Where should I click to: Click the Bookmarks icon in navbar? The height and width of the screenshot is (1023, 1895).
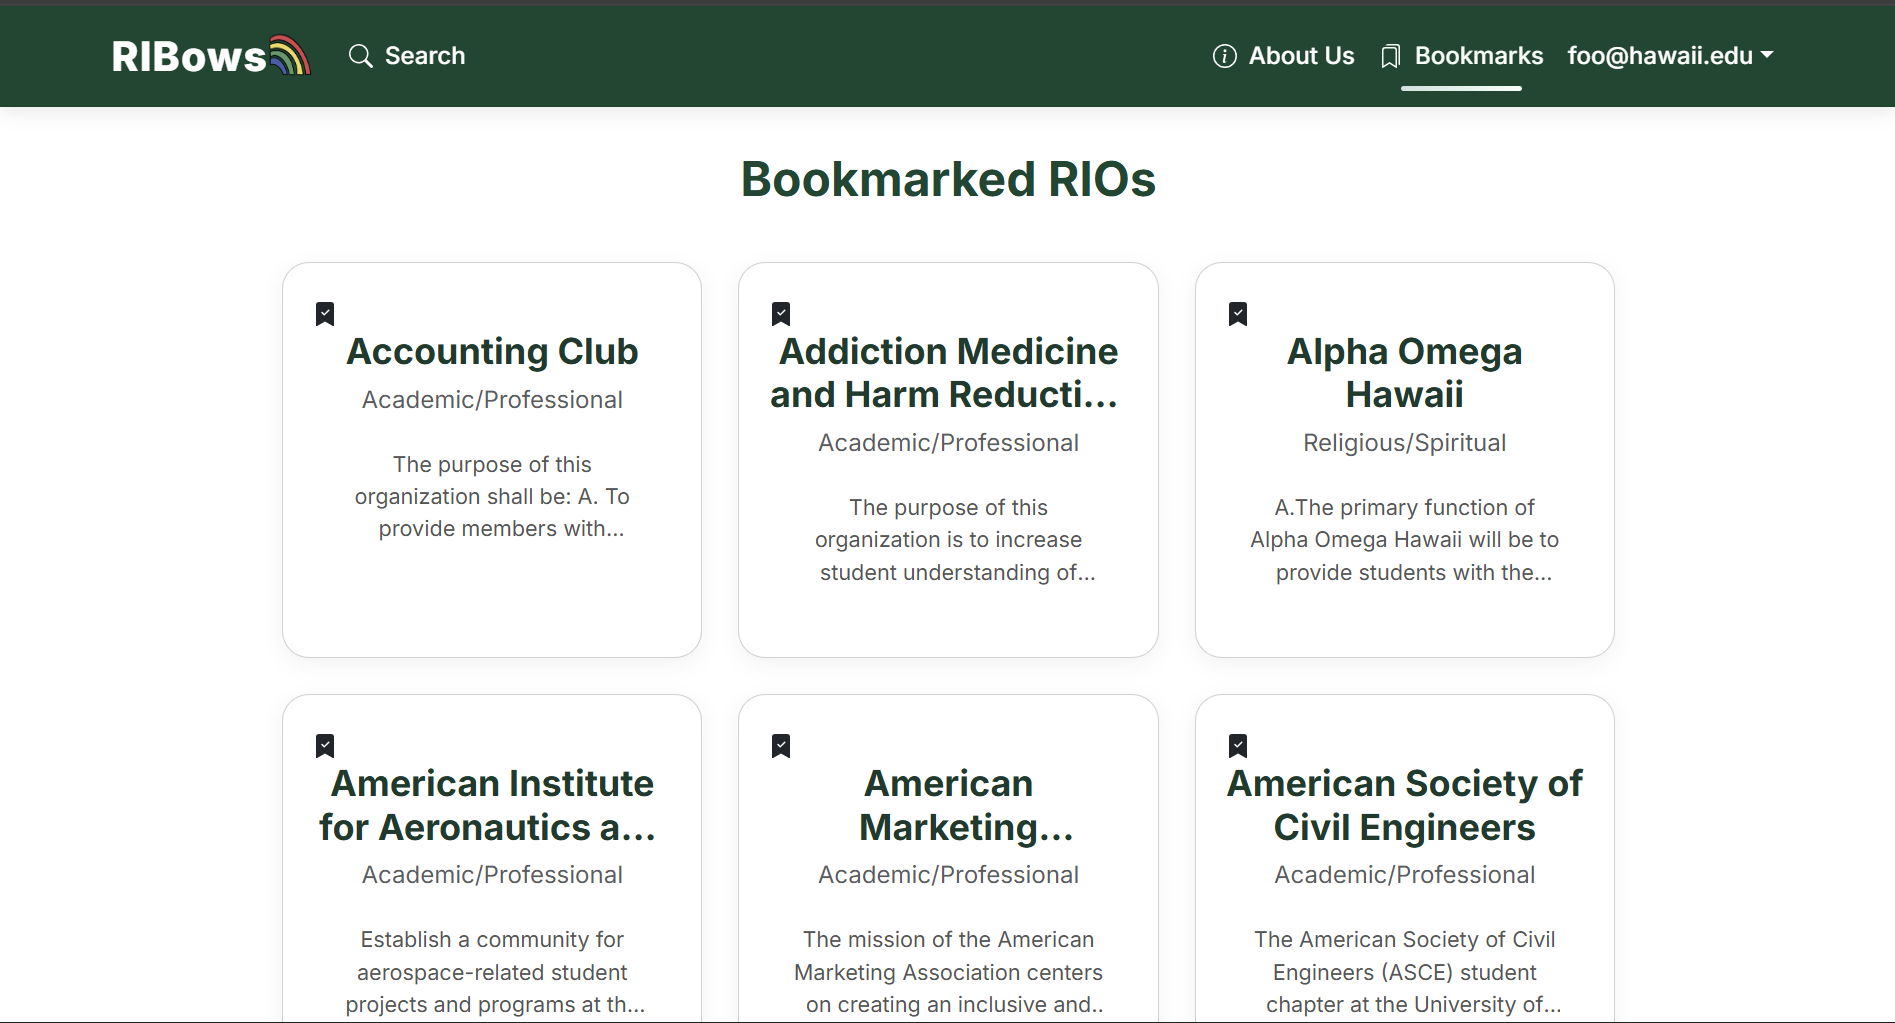[x=1390, y=56]
